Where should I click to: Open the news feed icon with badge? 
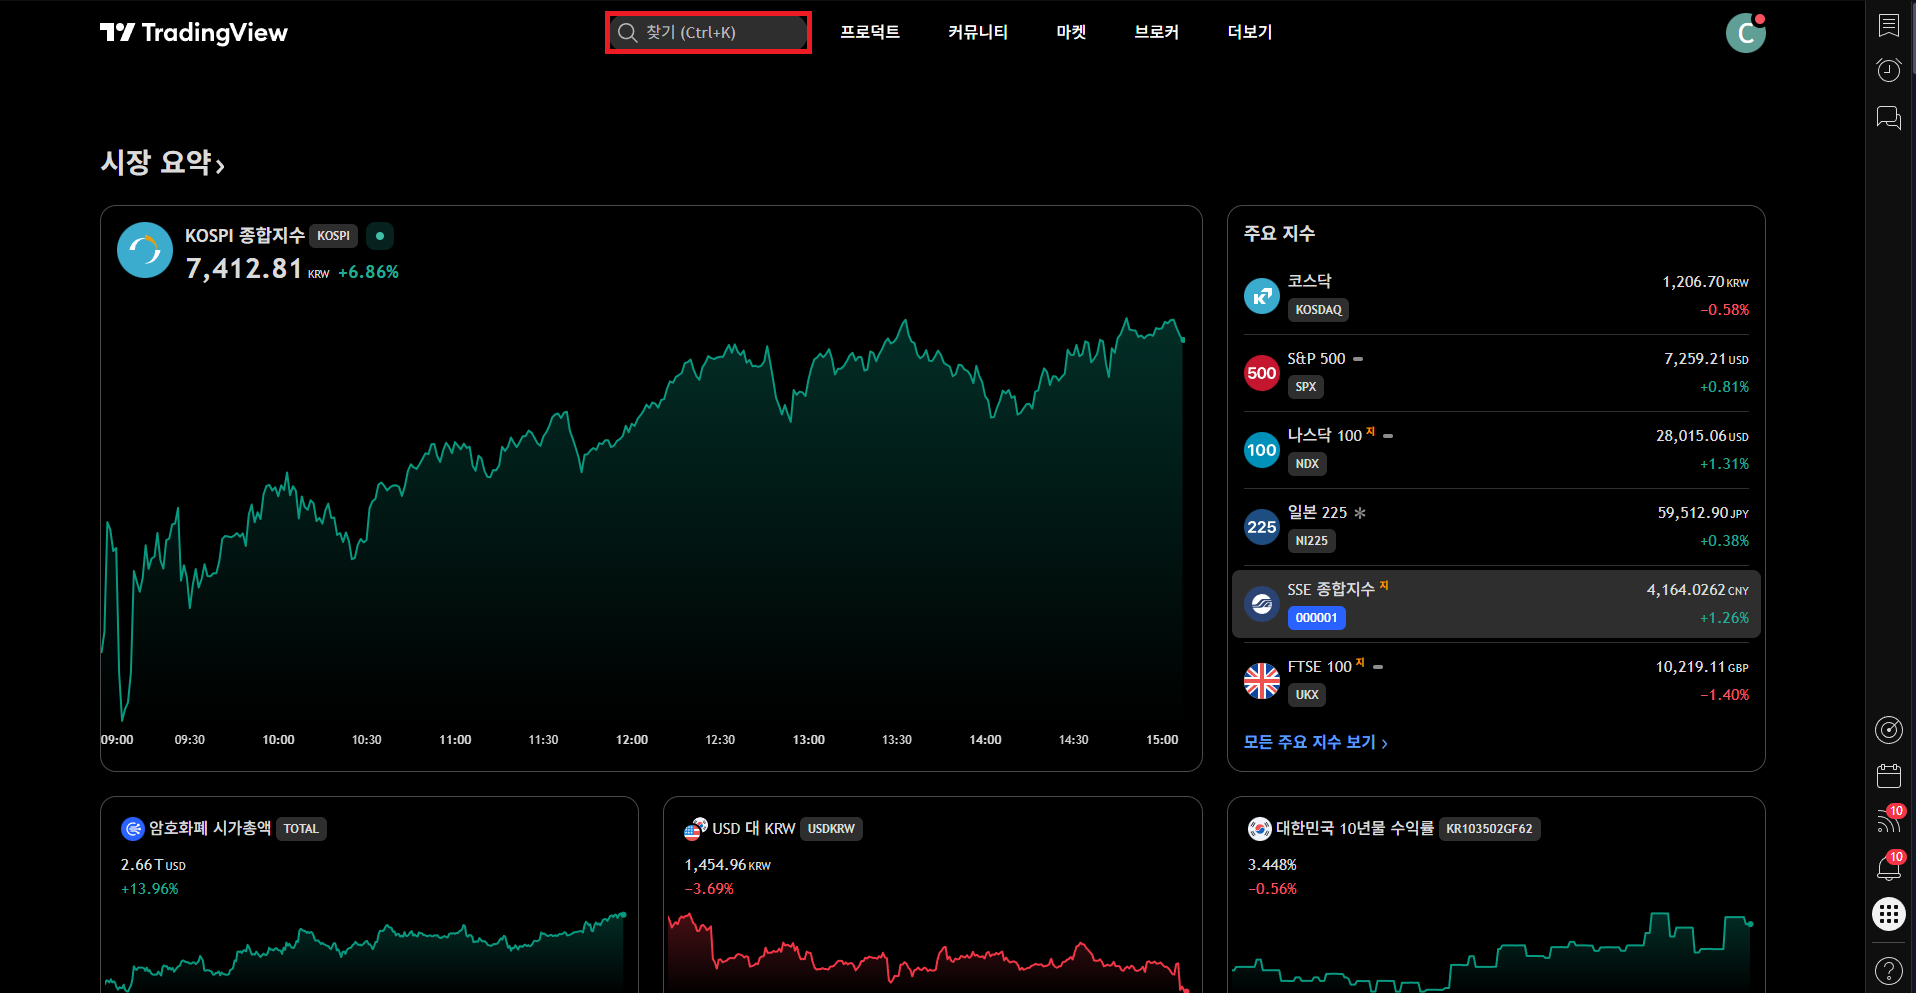click(x=1888, y=821)
